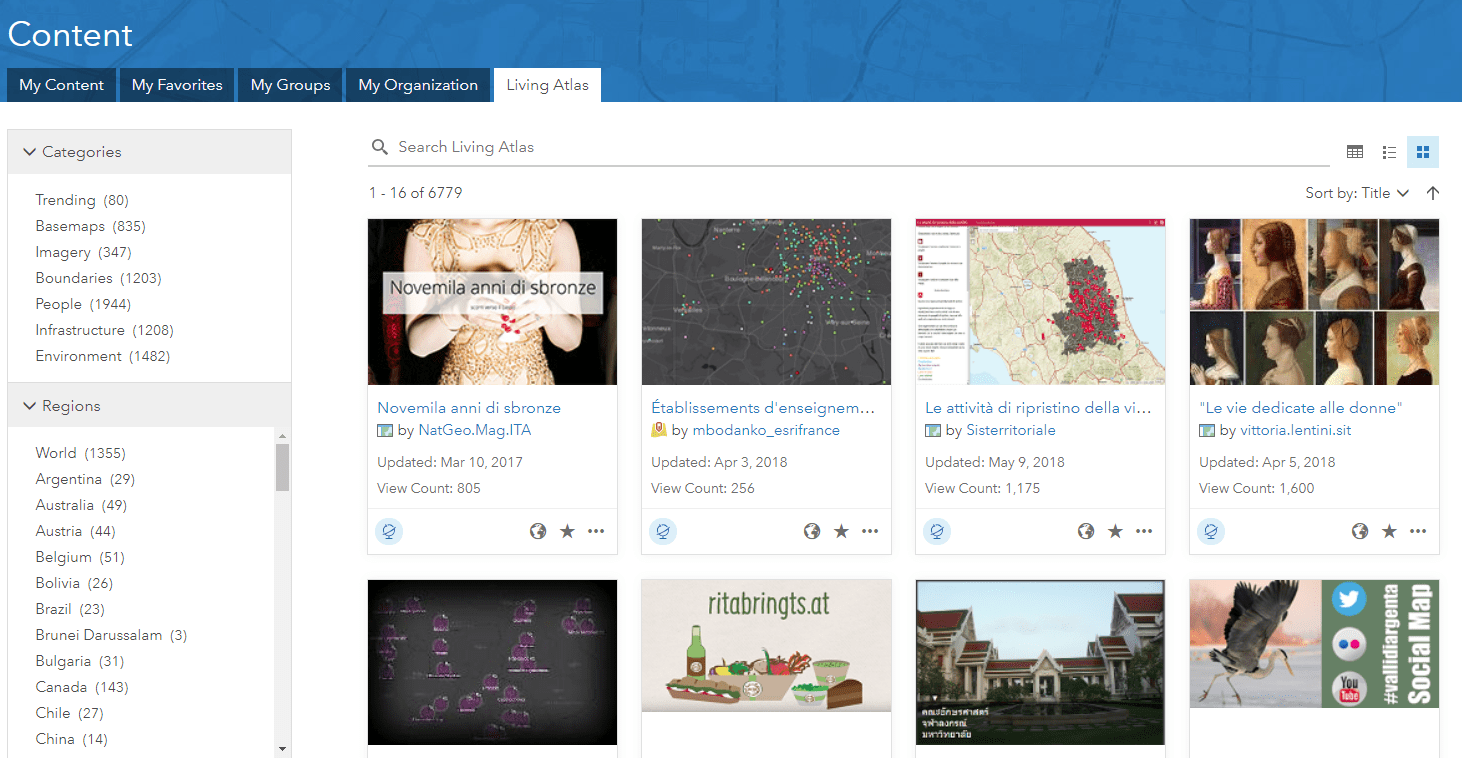Open more options for Le vie dedicate alle donne
1462x758 pixels.
(x=1418, y=531)
